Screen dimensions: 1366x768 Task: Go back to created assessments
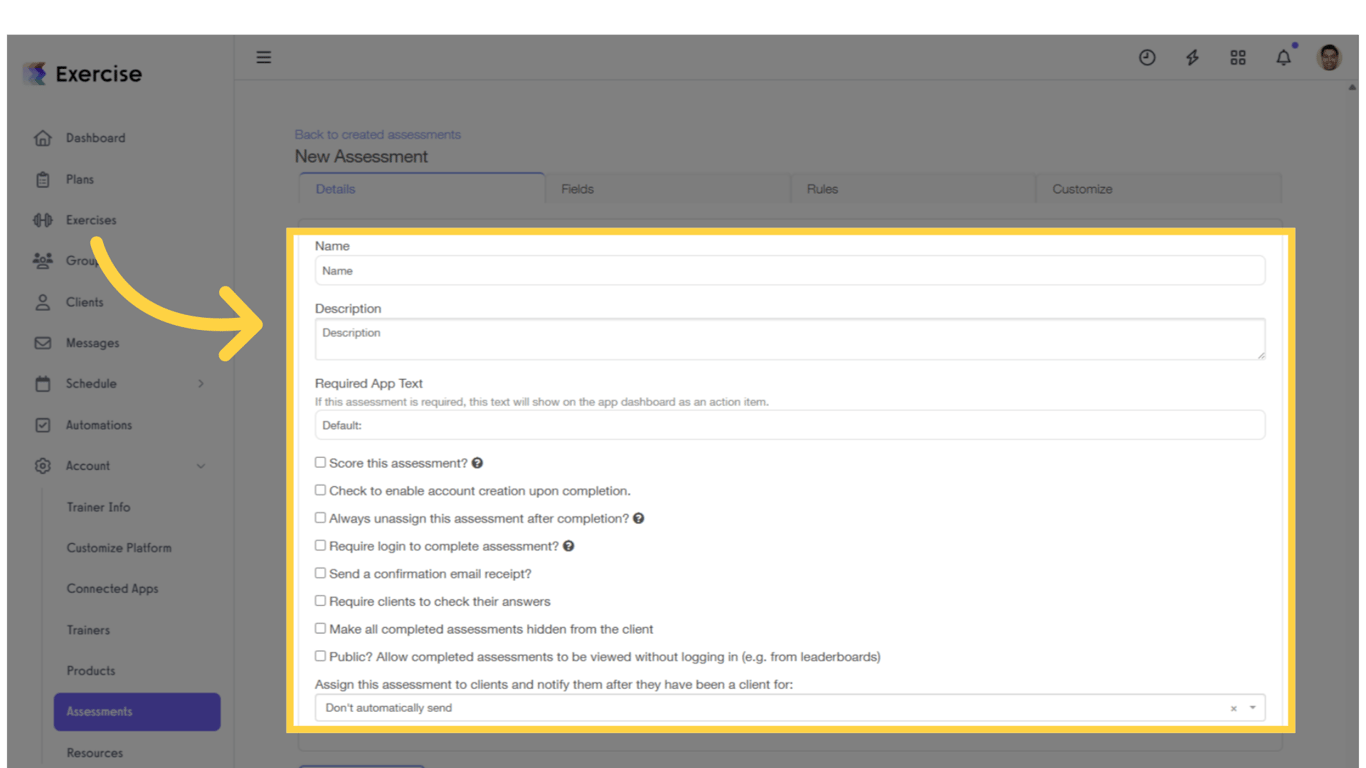(x=377, y=134)
